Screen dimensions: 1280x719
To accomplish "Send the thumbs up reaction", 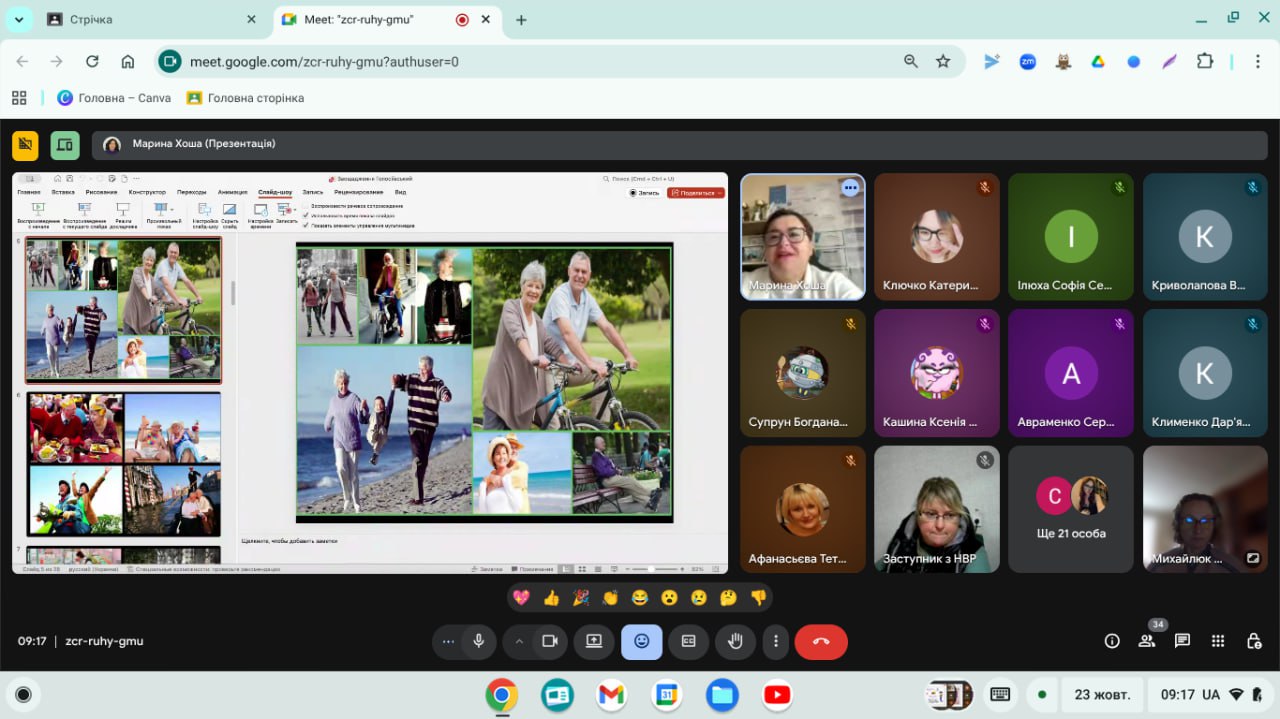I will [551, 598].
